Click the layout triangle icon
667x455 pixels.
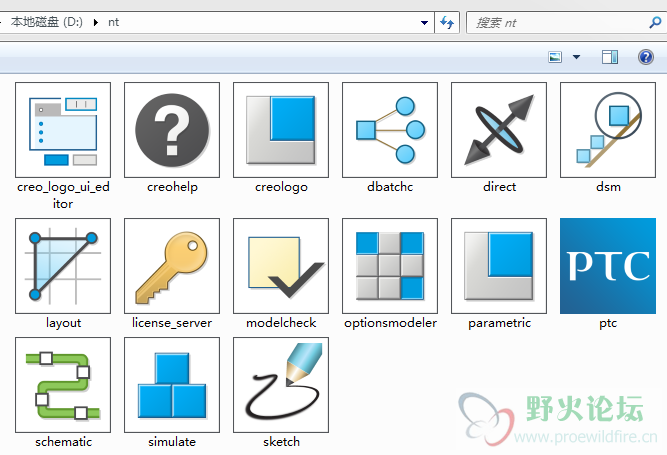tap(63, 266)
